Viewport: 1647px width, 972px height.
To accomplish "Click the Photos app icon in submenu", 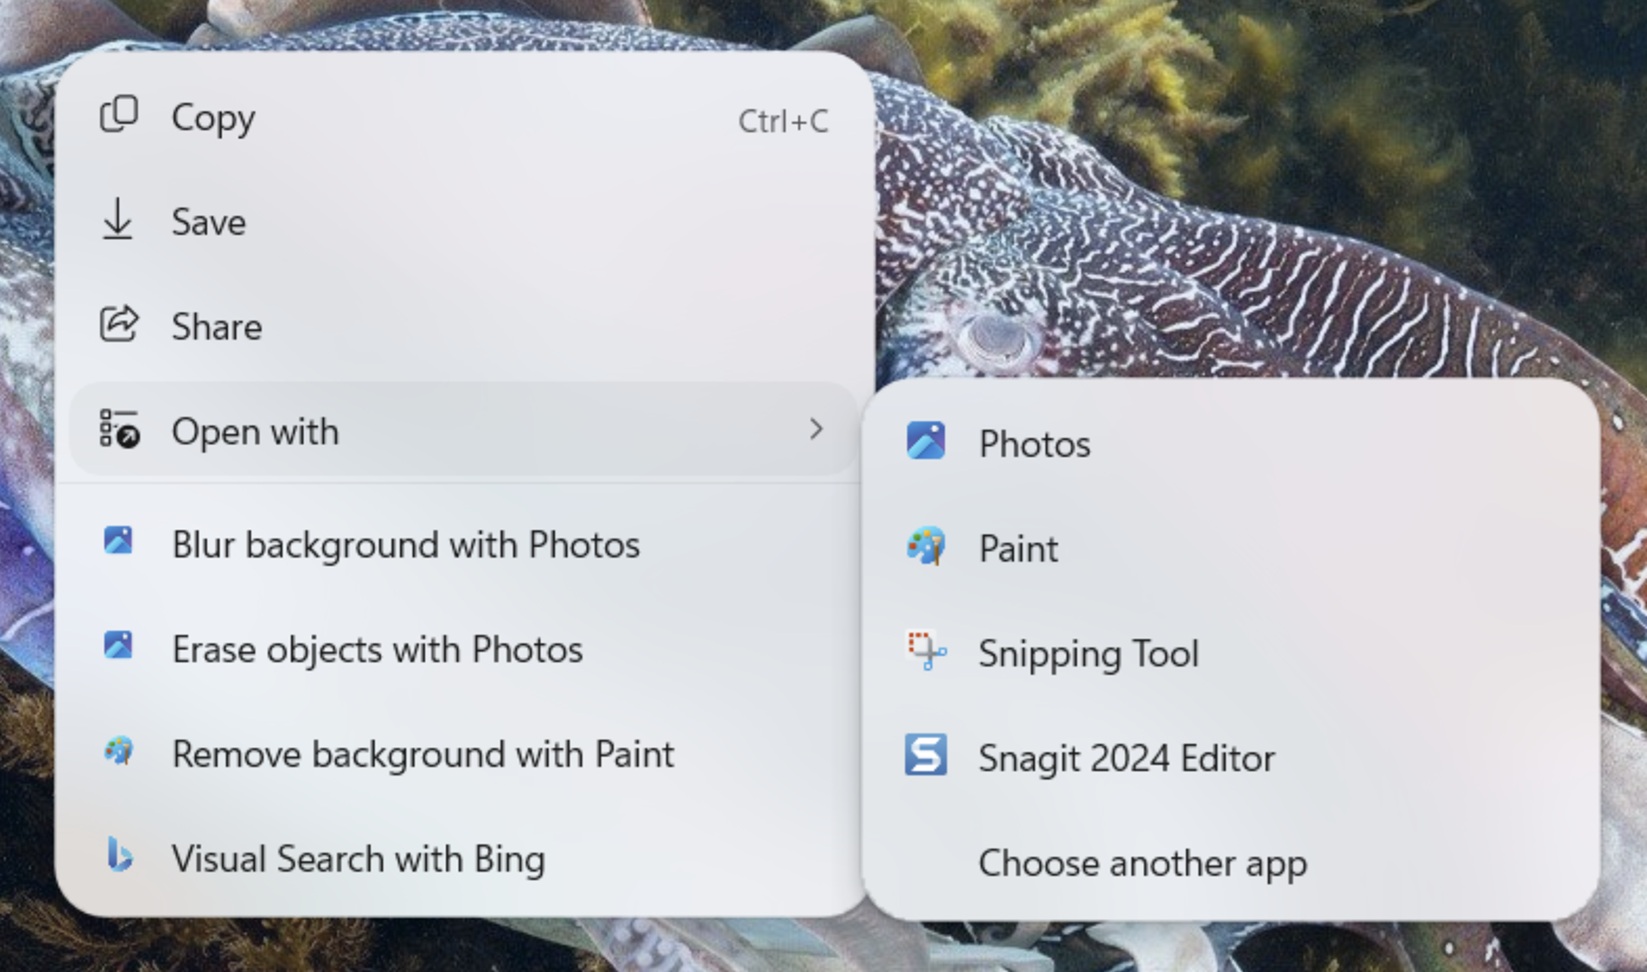I will pos(926,441).
